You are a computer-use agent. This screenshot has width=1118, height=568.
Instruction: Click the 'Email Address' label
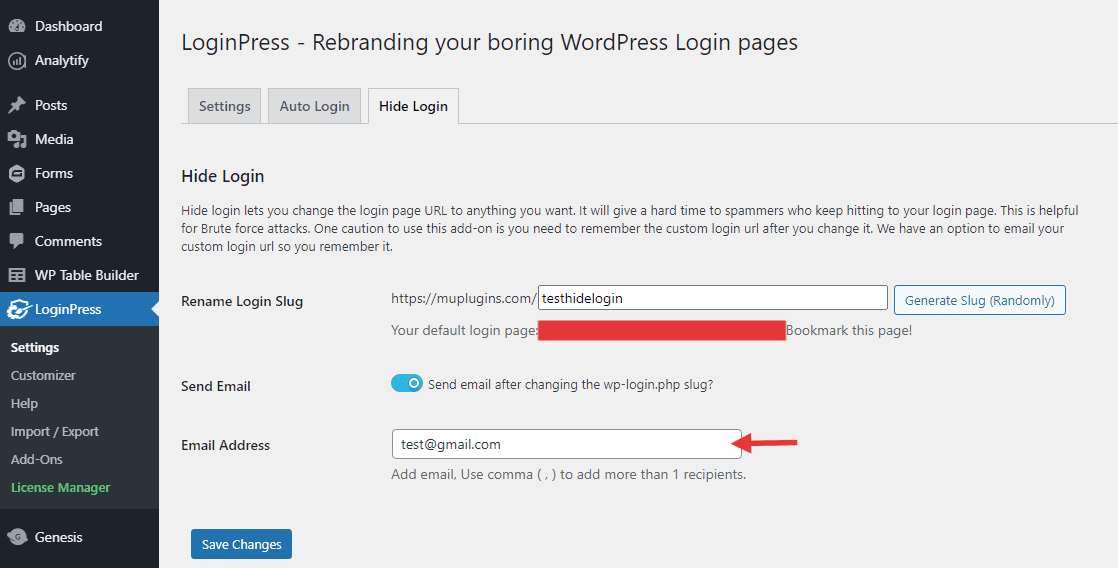[226, 445]
